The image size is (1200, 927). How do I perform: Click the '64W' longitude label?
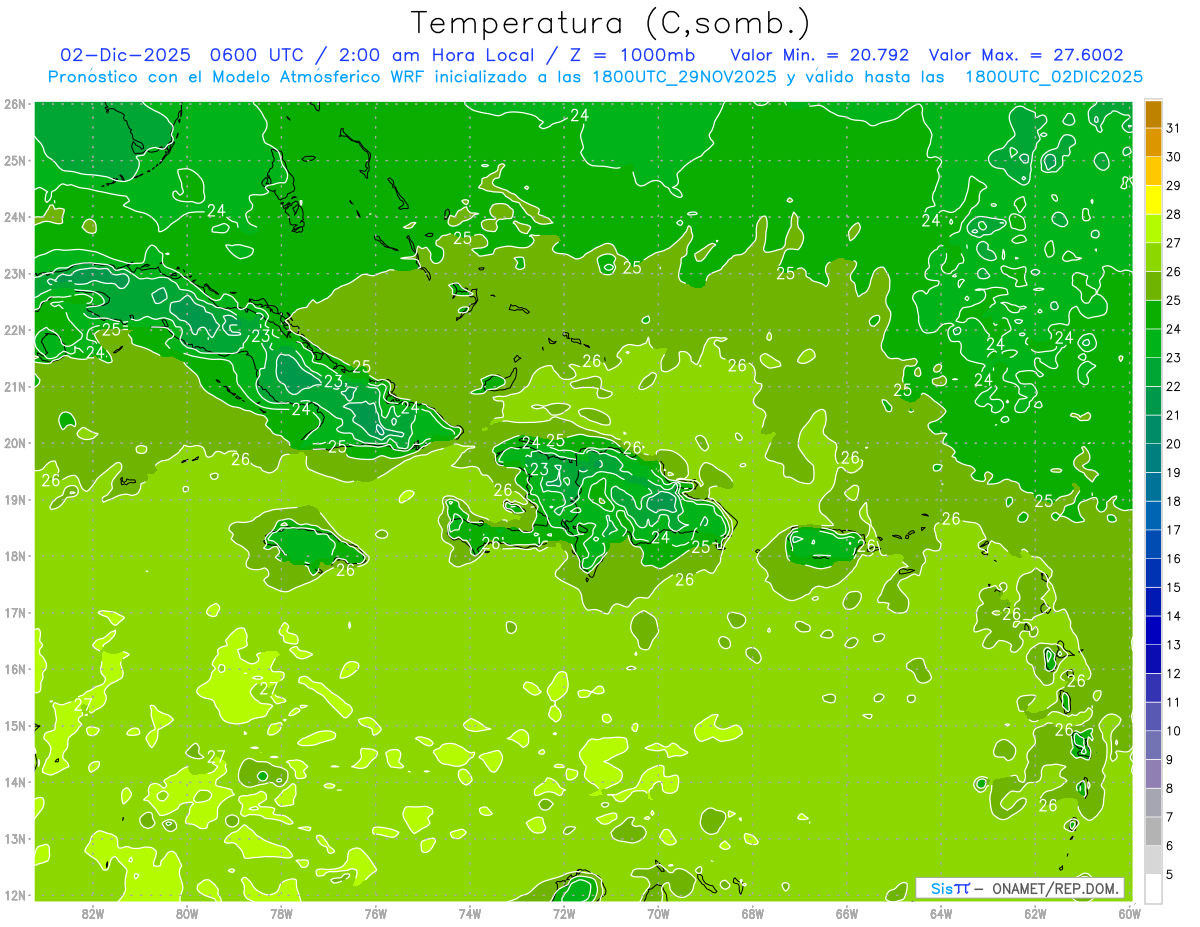(941, 913)
